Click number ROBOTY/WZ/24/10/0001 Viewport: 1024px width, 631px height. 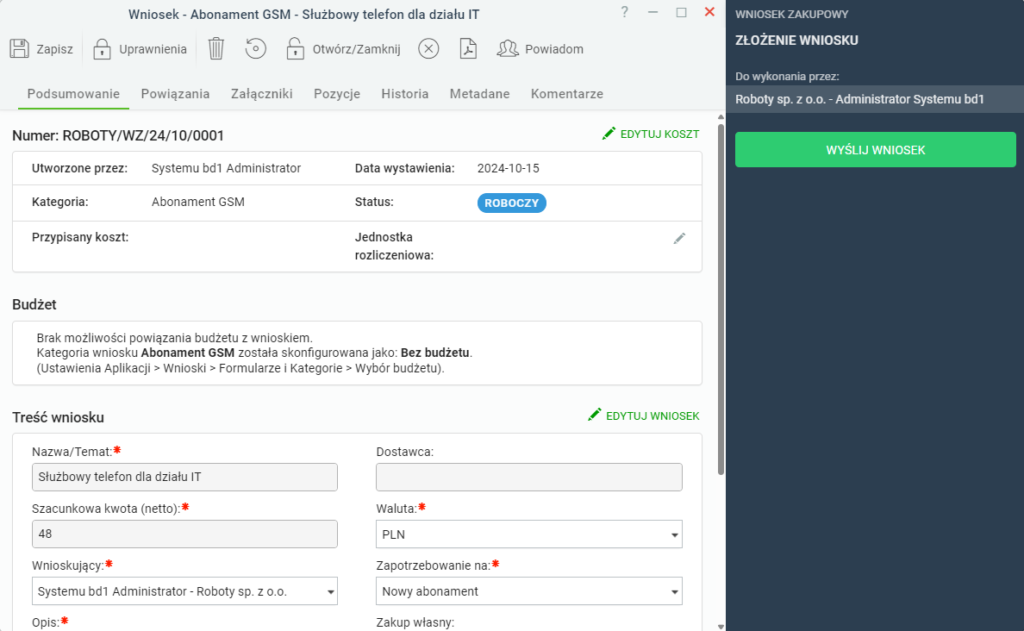(x=143, y=135)
